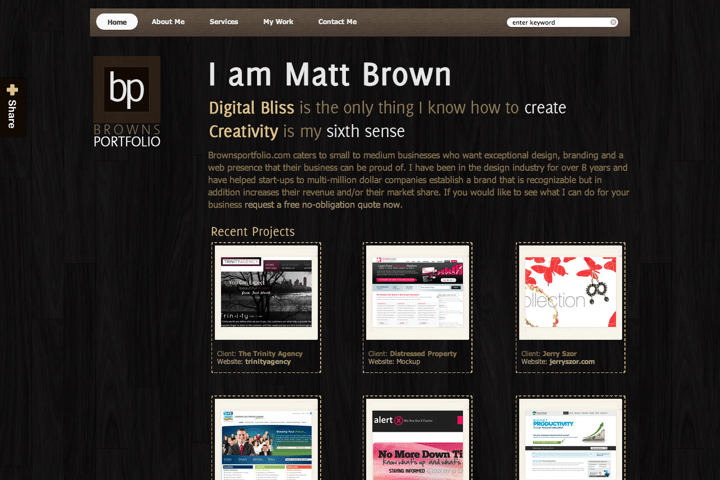Image resolution: width=720 pixels, height=480 pixels.
Task: Click the bp Browns Portfolio logo
Action: (x=127, y=102)
